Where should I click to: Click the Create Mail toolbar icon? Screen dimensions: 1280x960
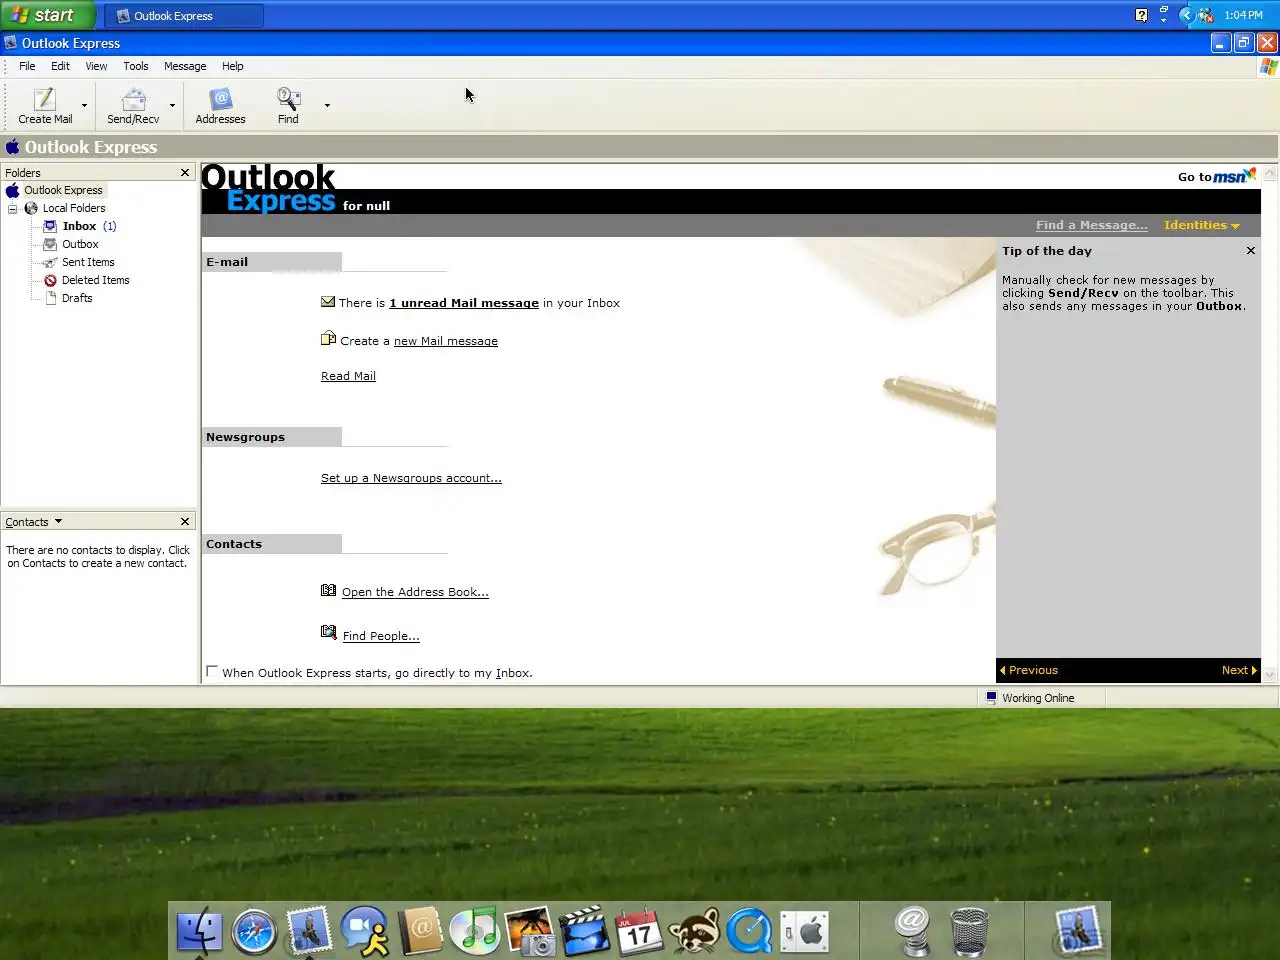point(45,105)
